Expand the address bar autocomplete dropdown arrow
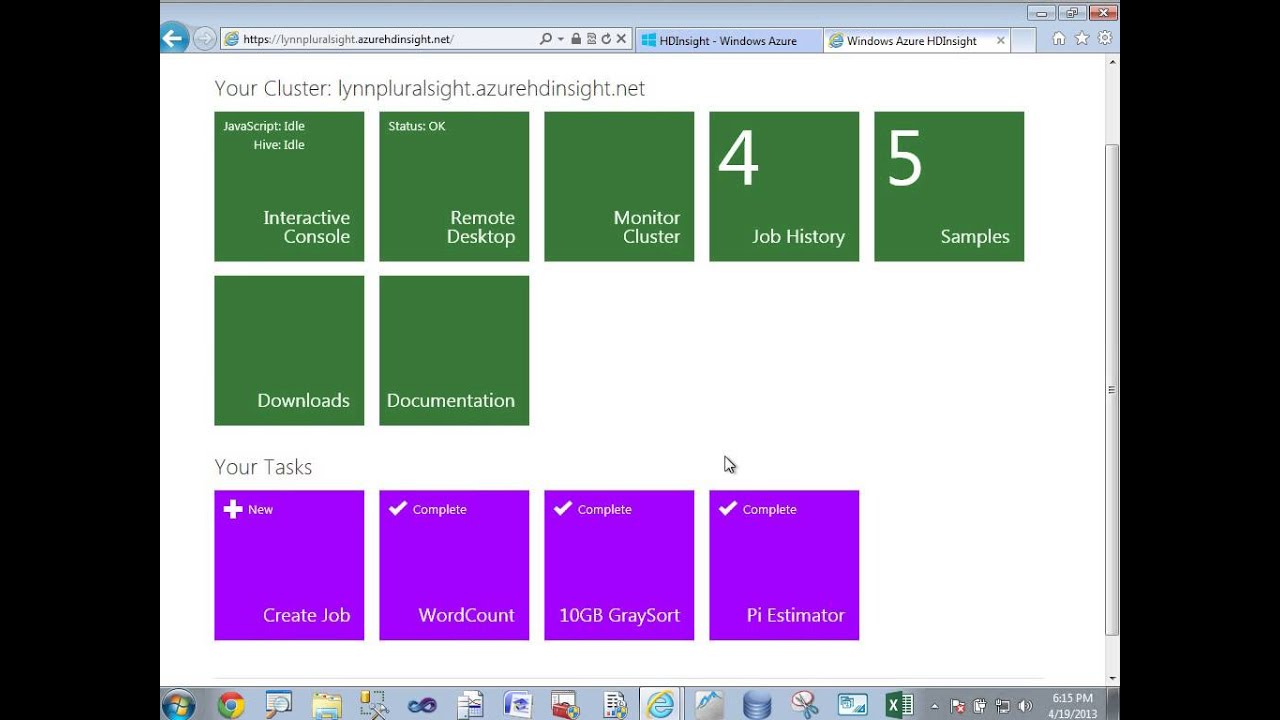This screenshot has width=1280, height=720. tap(561, 39)
